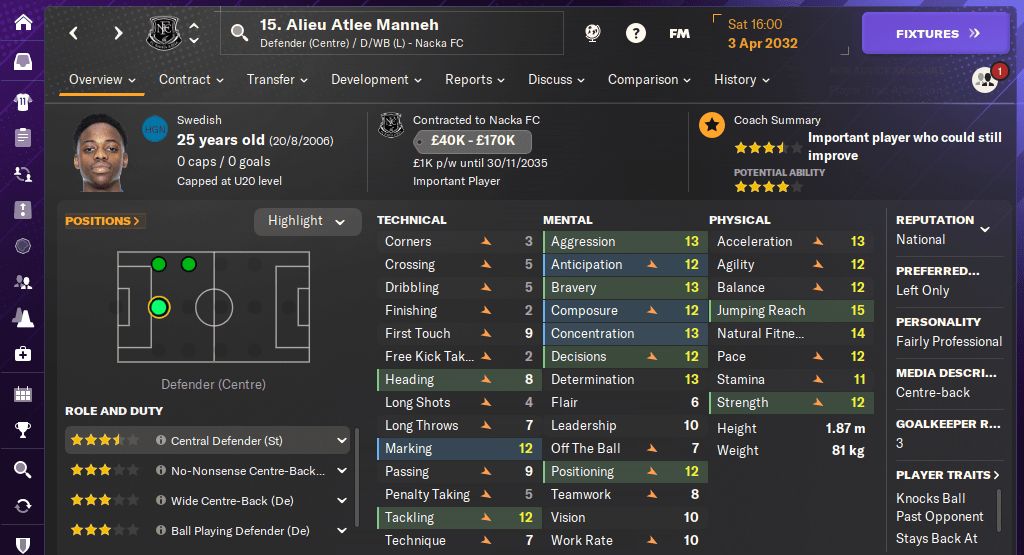The width and height of the screenshot is (1024, 555).
Task: Open the Inbox tray icon
Action: (x=22, y=62)
